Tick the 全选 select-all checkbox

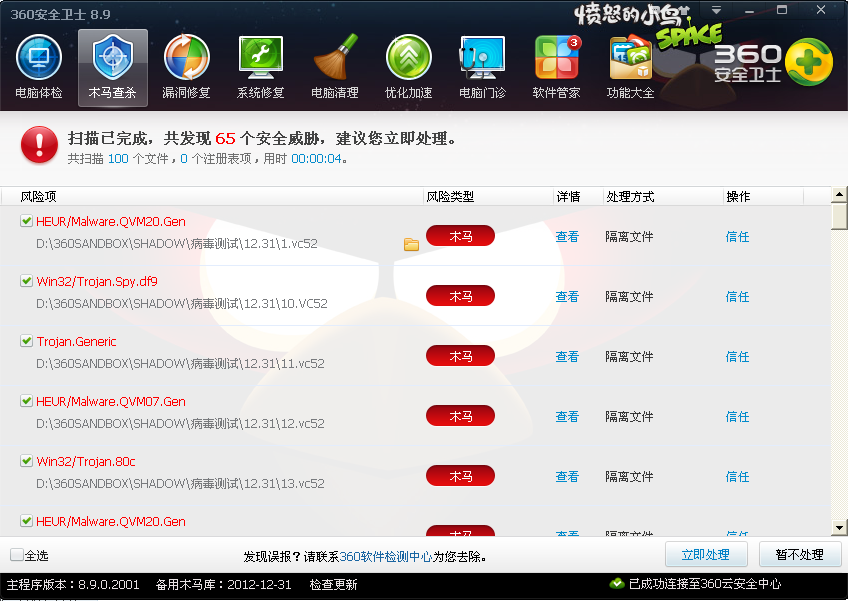pyautogui.click(x=17, y=554)
